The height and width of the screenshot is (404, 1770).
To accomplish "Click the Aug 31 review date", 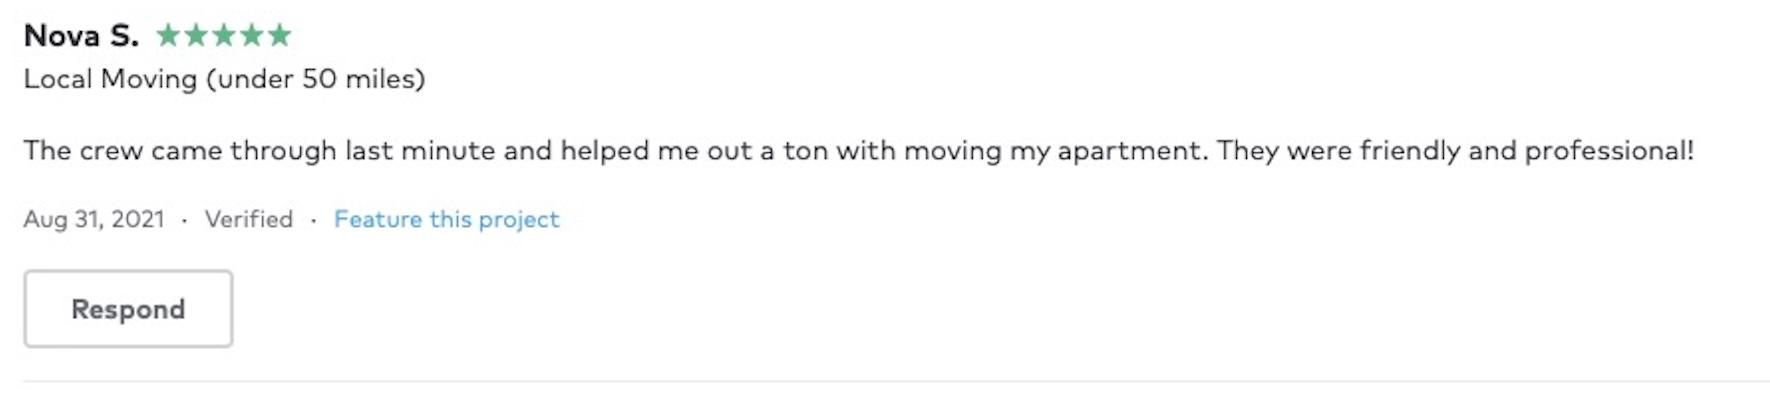I will 62,220.
